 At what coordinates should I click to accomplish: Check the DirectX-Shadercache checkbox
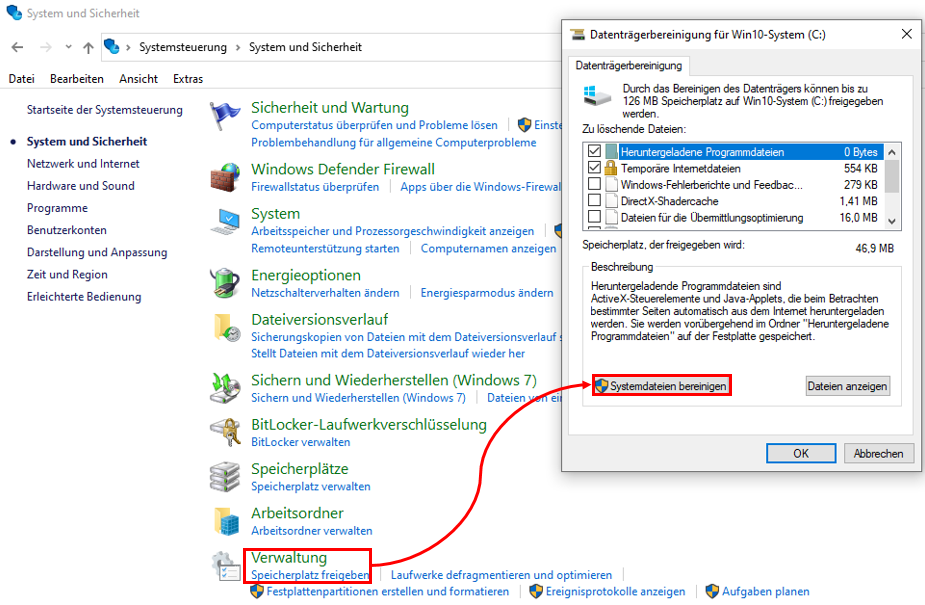[594, 200]
